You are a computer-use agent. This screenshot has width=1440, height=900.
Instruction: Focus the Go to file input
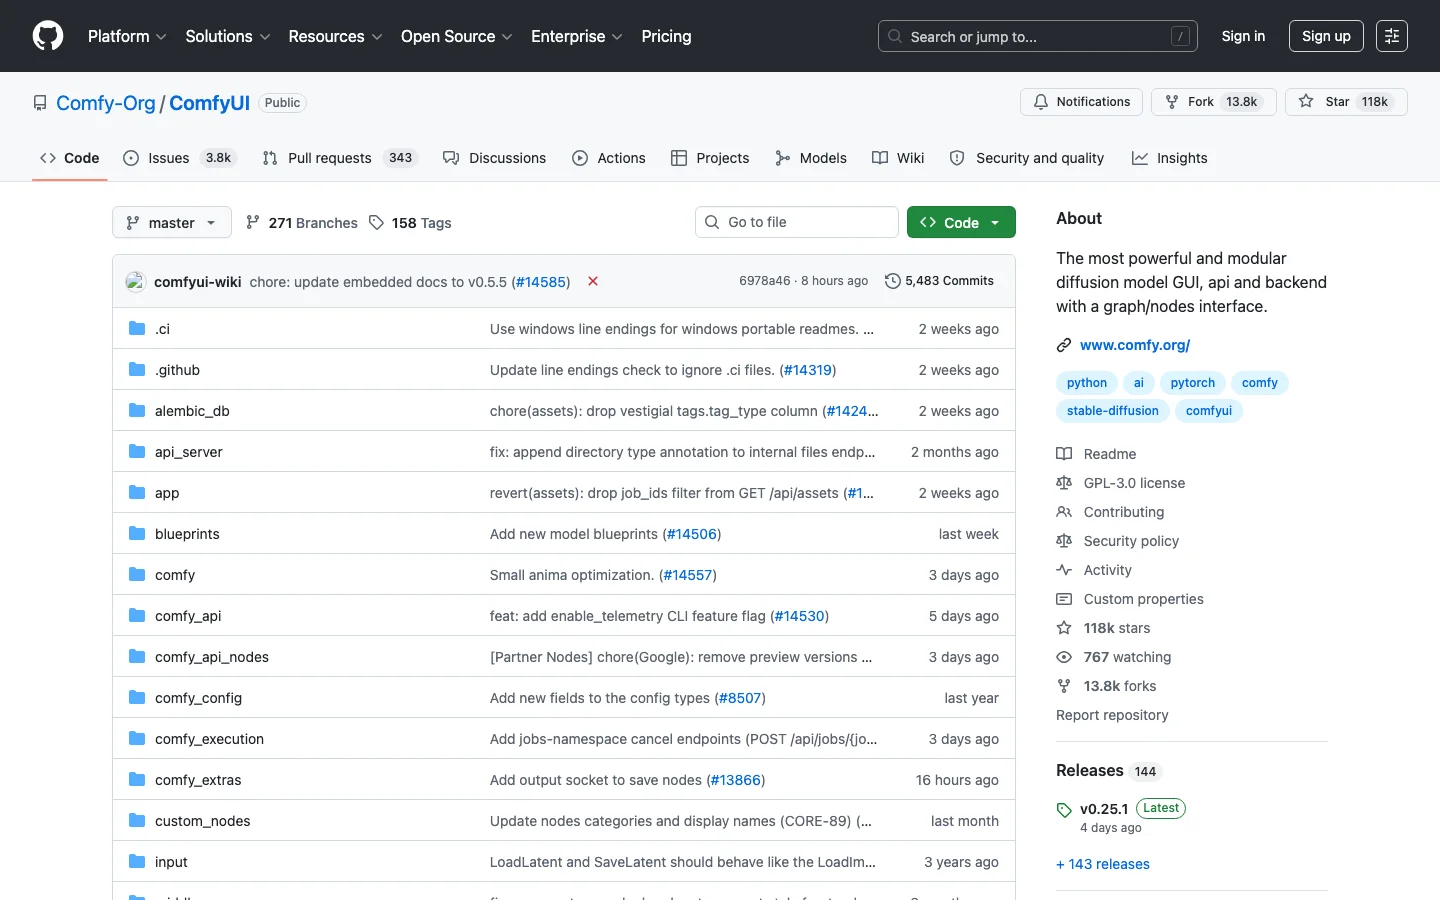click(x=796, y=222)
